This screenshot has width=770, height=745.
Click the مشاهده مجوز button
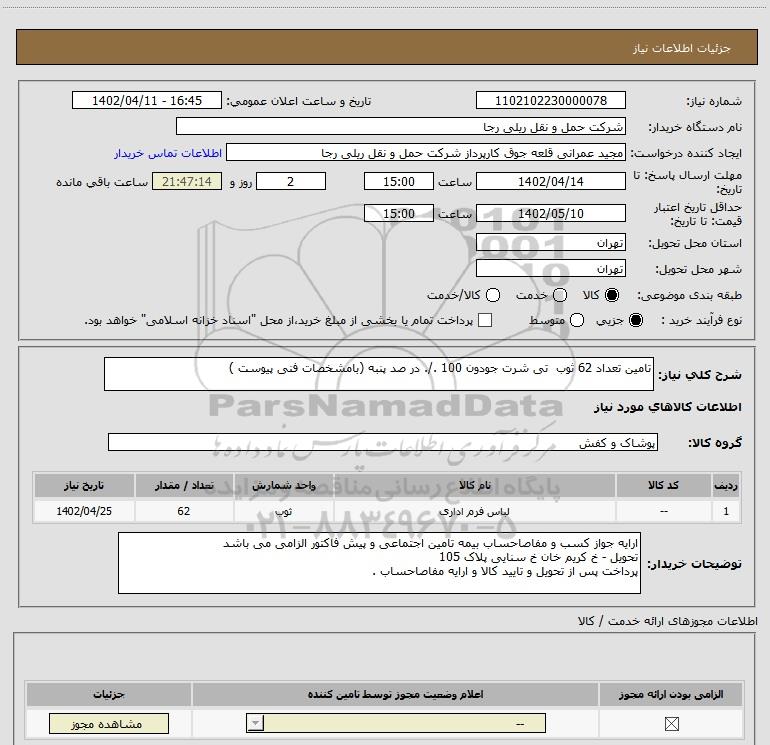(x=109, y=724)
